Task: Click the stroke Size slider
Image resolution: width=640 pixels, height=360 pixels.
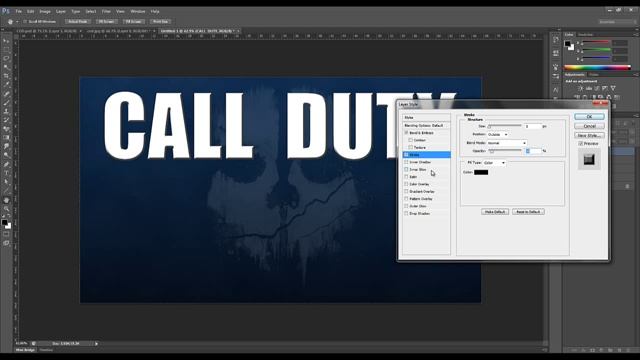Action: [x=505, y=126]
